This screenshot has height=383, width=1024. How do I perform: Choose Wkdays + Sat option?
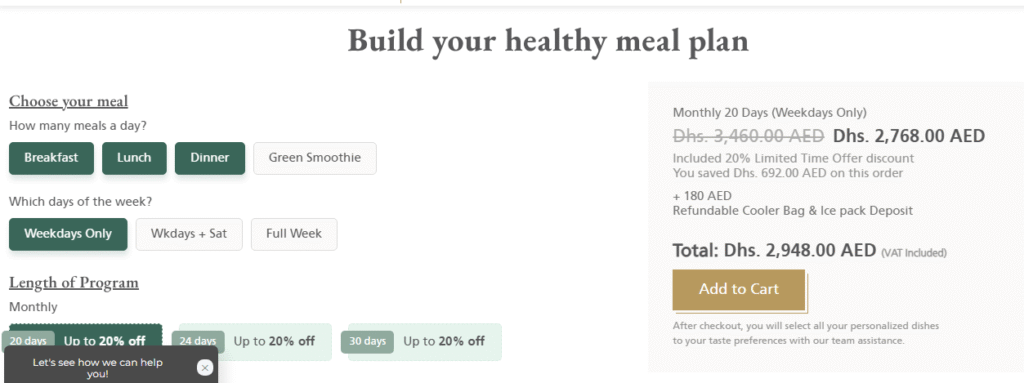[189, 234]
